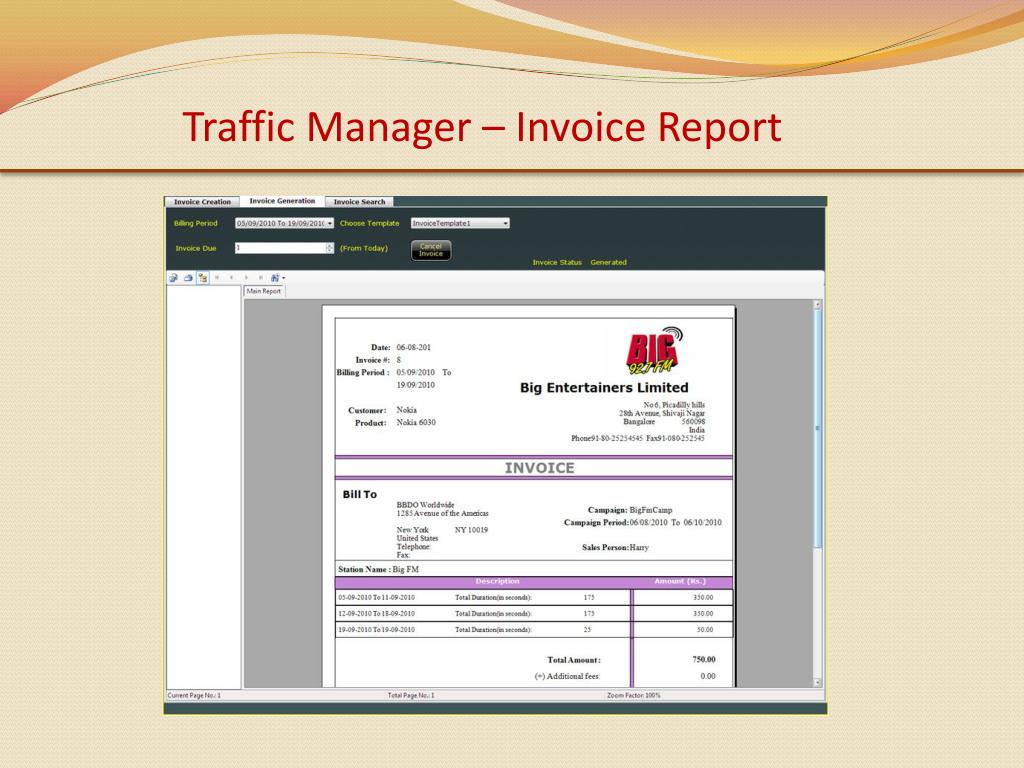The image size is (1024, 768).
Task: Click 'Total Page No.: 1' in status bar
Action: point(411,696)
